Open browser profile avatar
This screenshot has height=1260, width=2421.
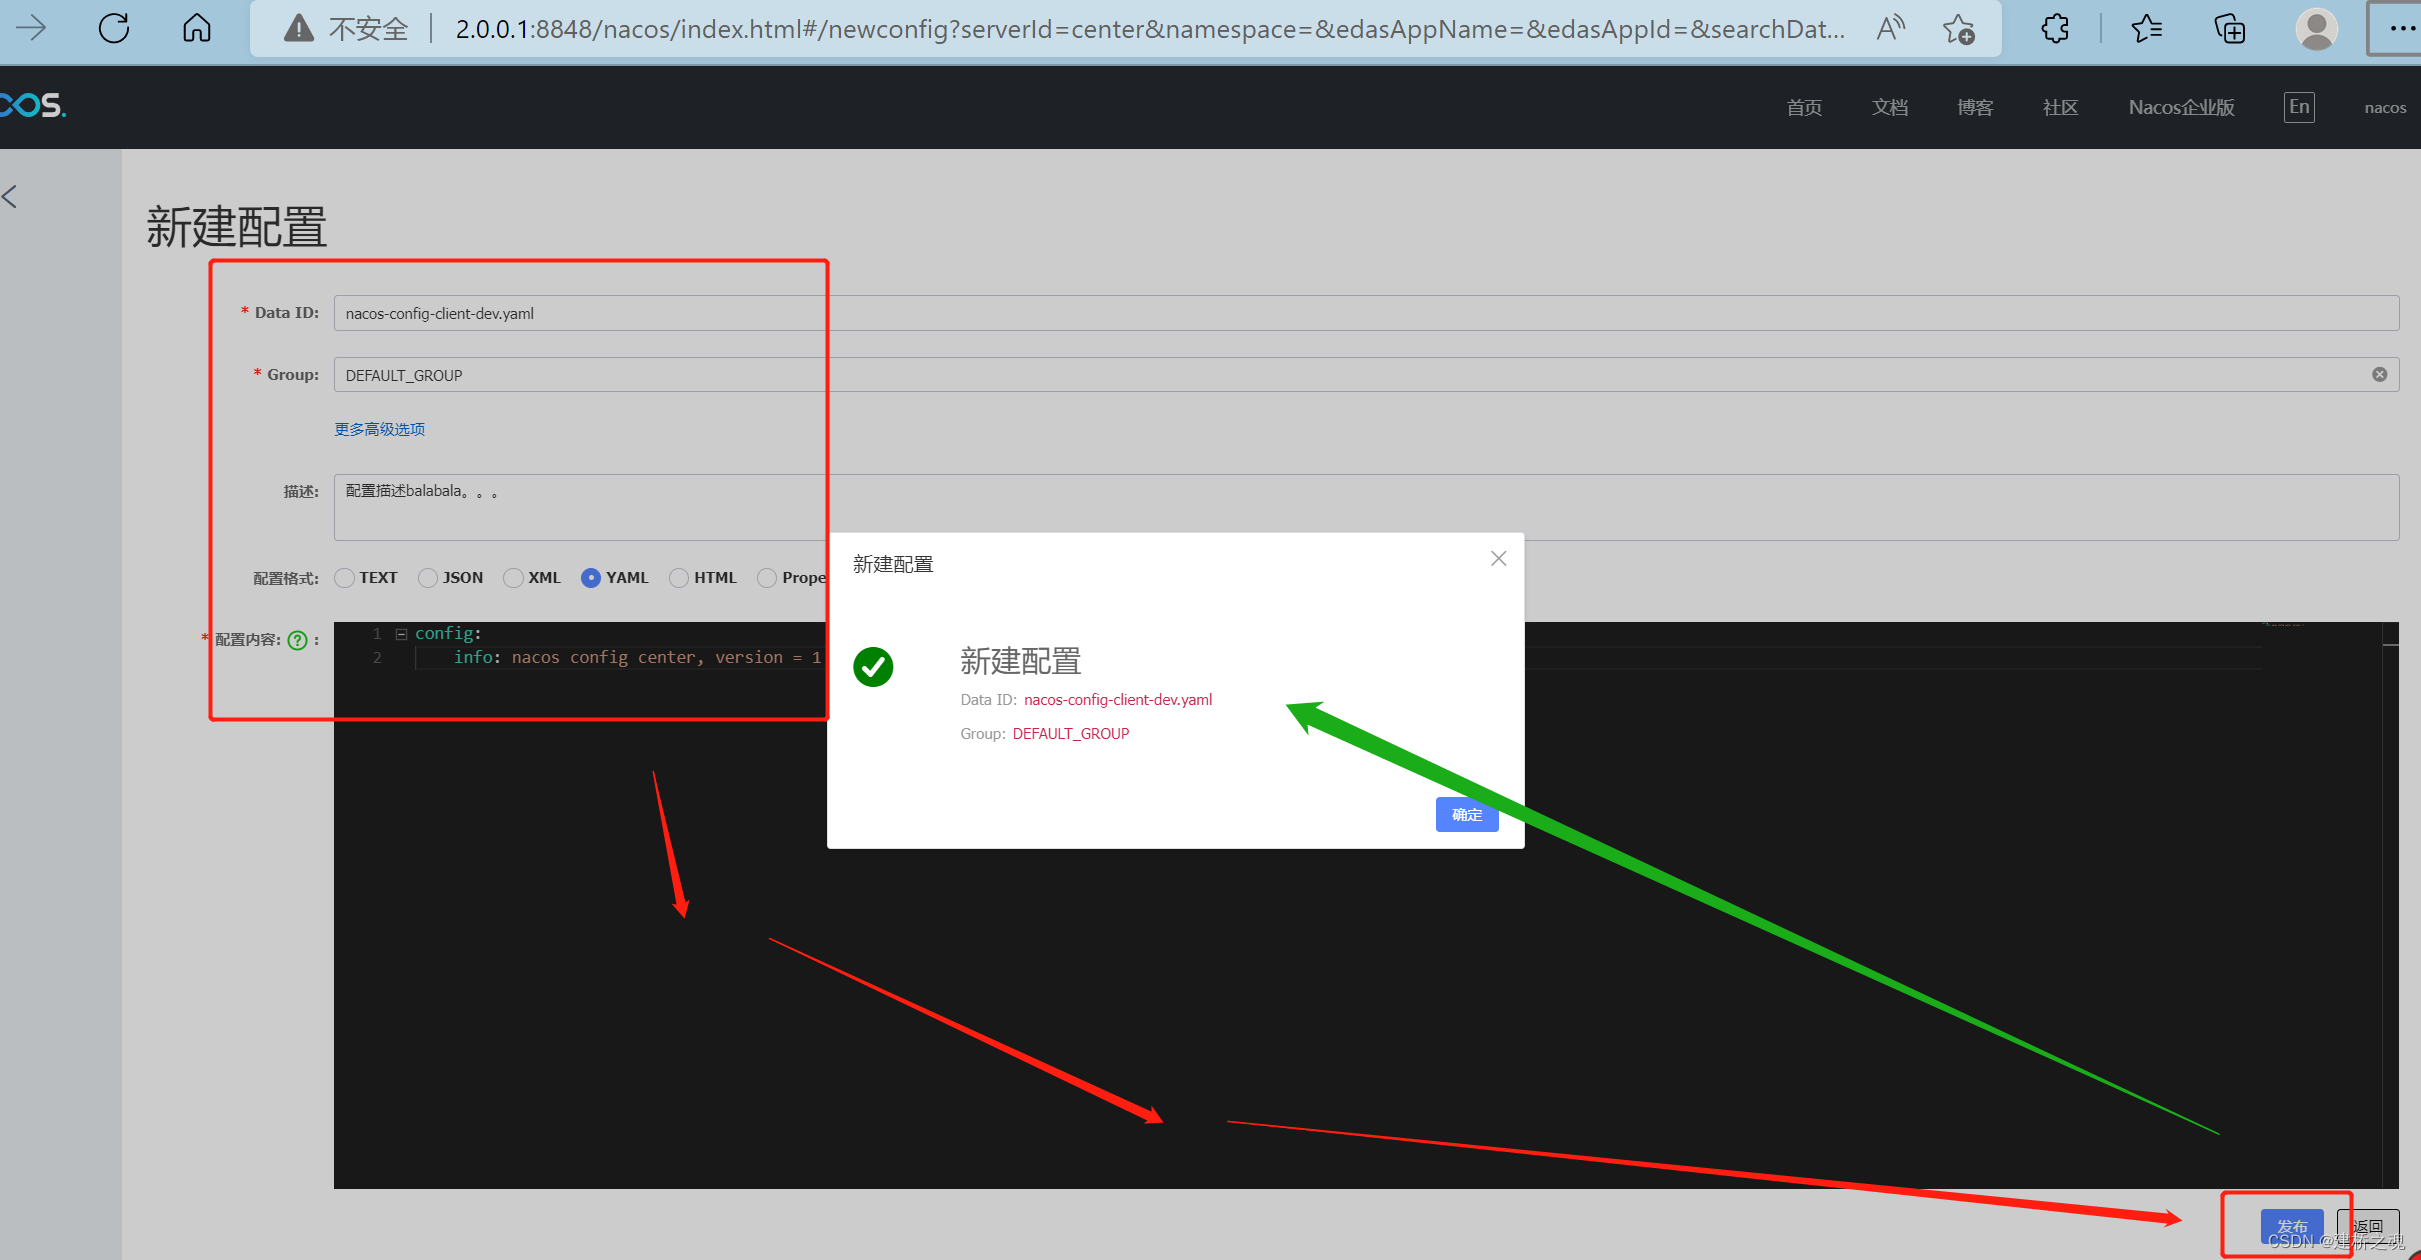pos(2316,29)
